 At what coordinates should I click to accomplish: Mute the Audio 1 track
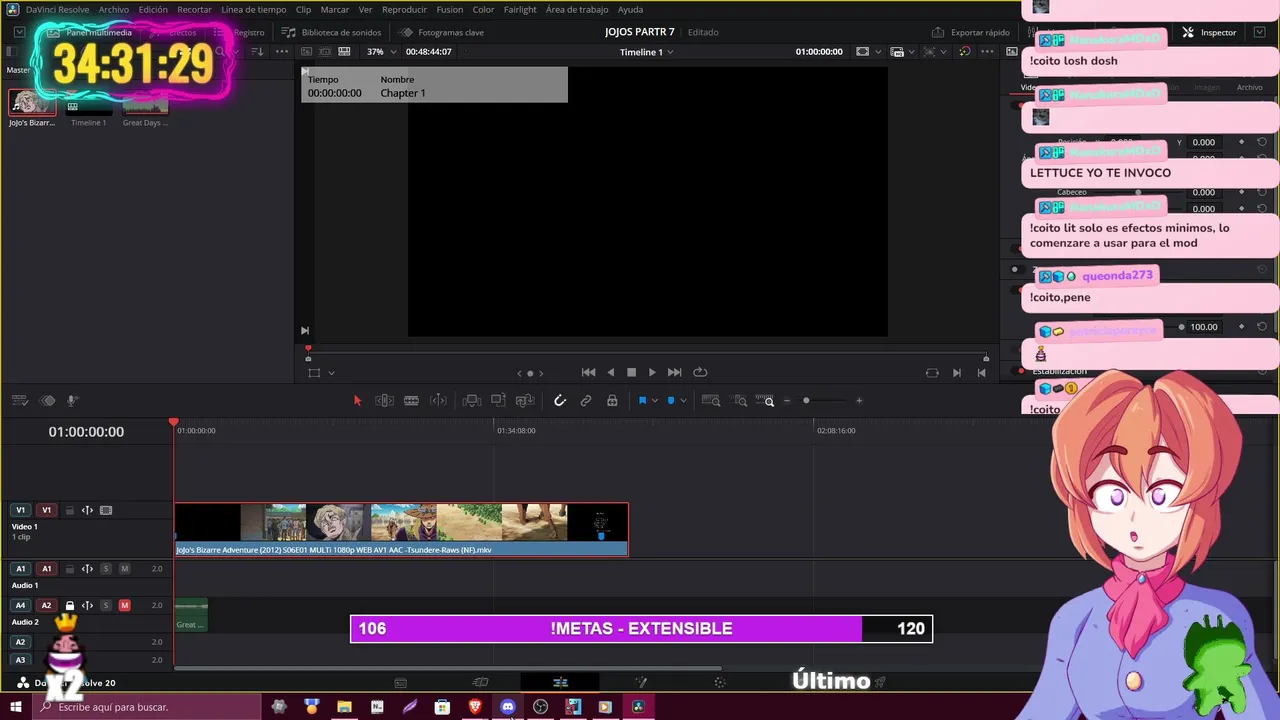pos(124,569)
